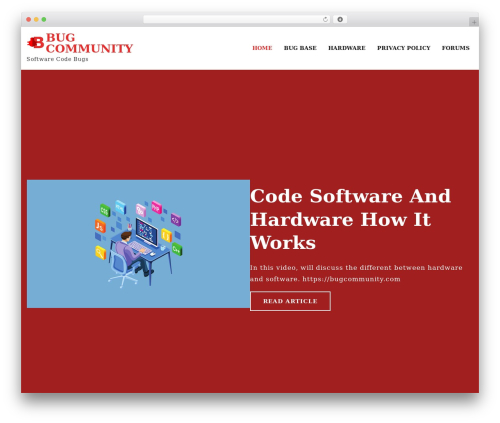The width and height of the screenshot is (500, 423).
Task: Open a new tab with plus icon
Action: tap(474, 22)
